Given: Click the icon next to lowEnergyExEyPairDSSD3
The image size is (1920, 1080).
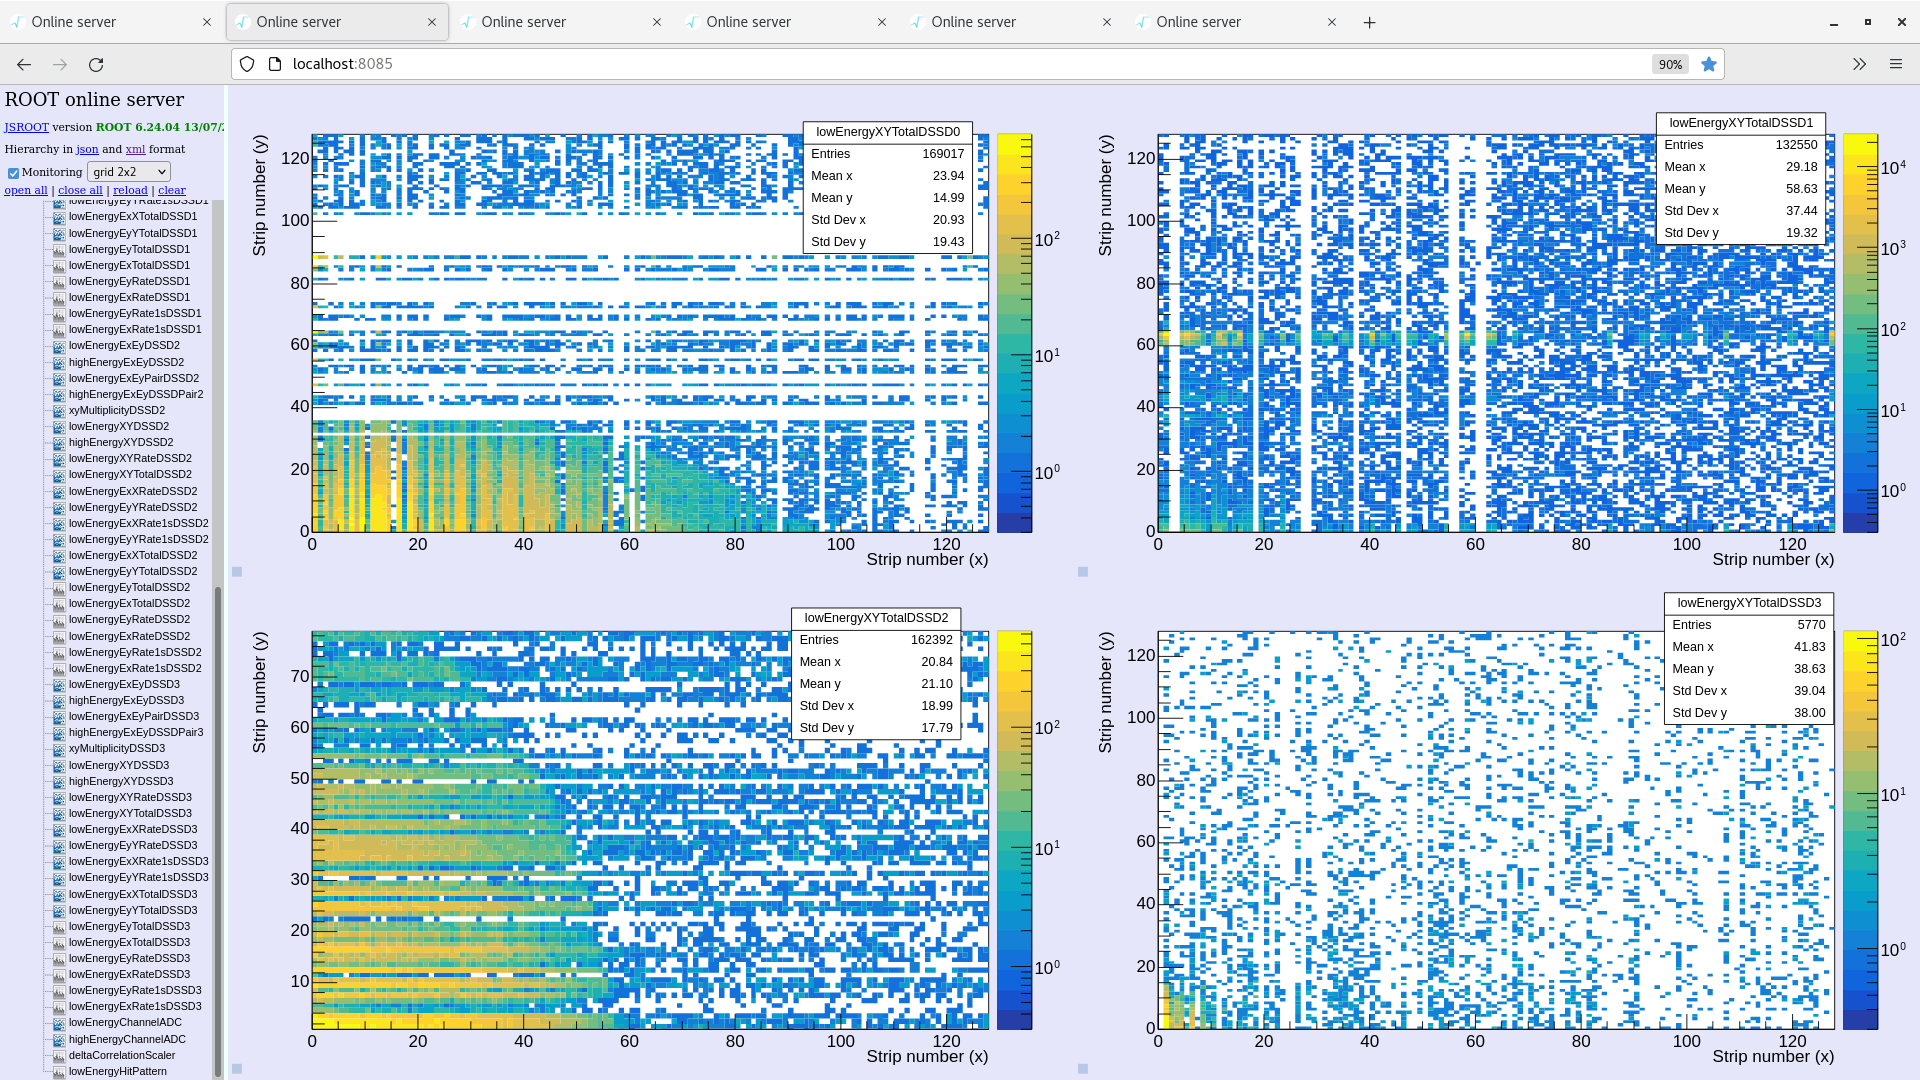Looking at the screenshot, I should [59, 716].
